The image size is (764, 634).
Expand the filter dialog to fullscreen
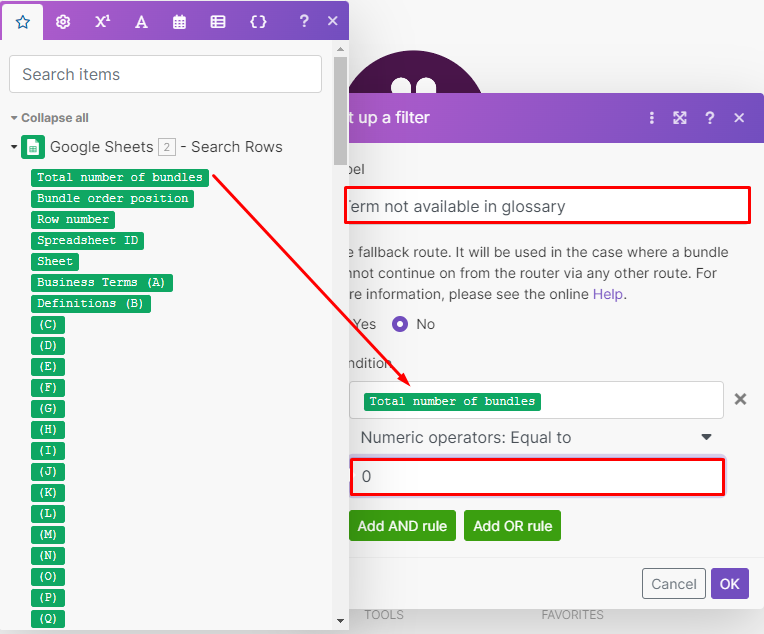[x=680, y=117]
